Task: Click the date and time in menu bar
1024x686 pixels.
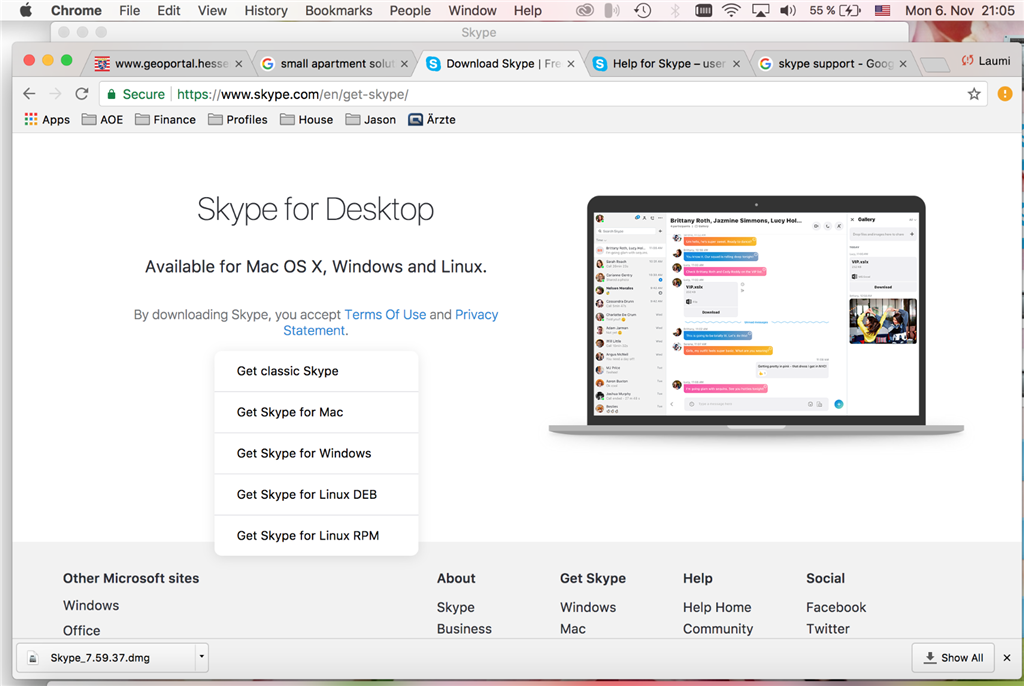Action: click(x=959, y=10)
